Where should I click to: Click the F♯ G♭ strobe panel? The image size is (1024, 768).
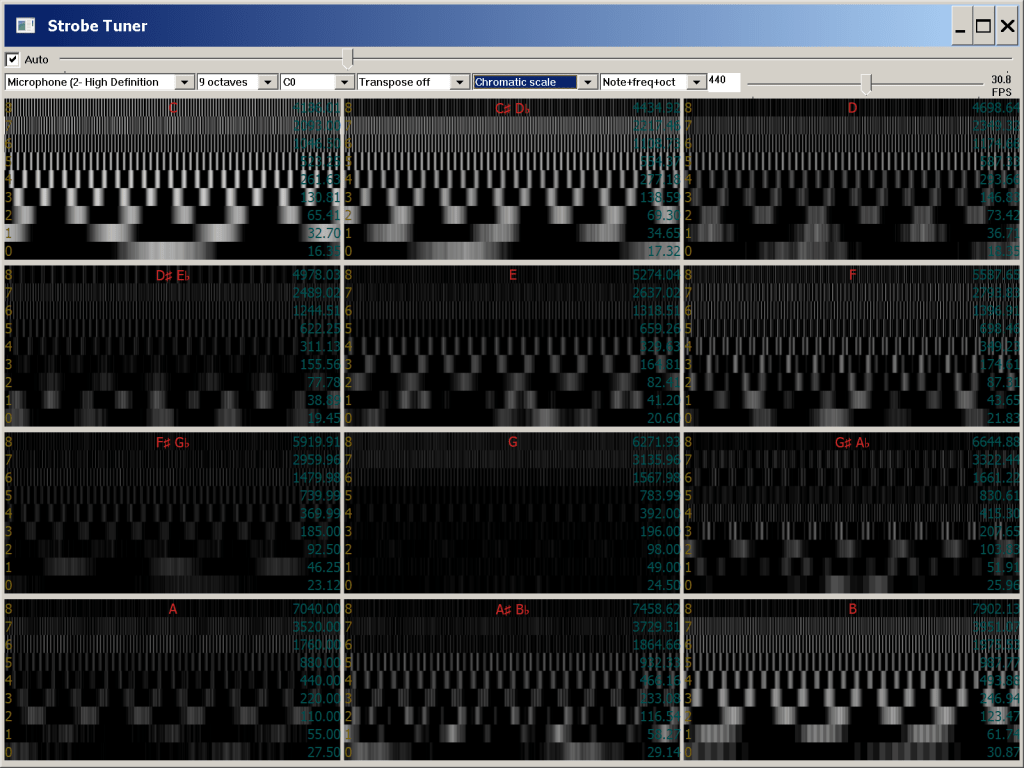point(172,511)
